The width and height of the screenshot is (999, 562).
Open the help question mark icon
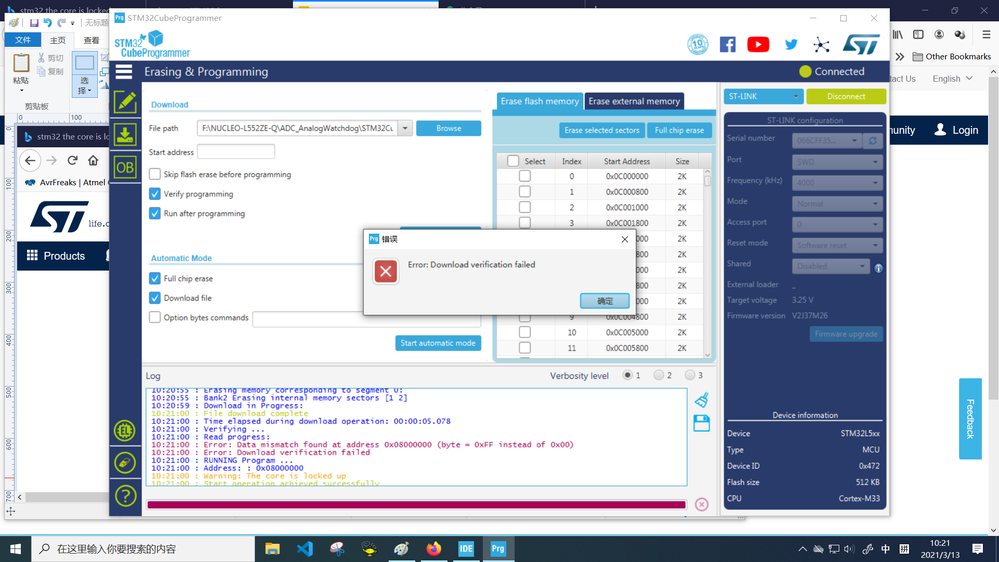125,496
